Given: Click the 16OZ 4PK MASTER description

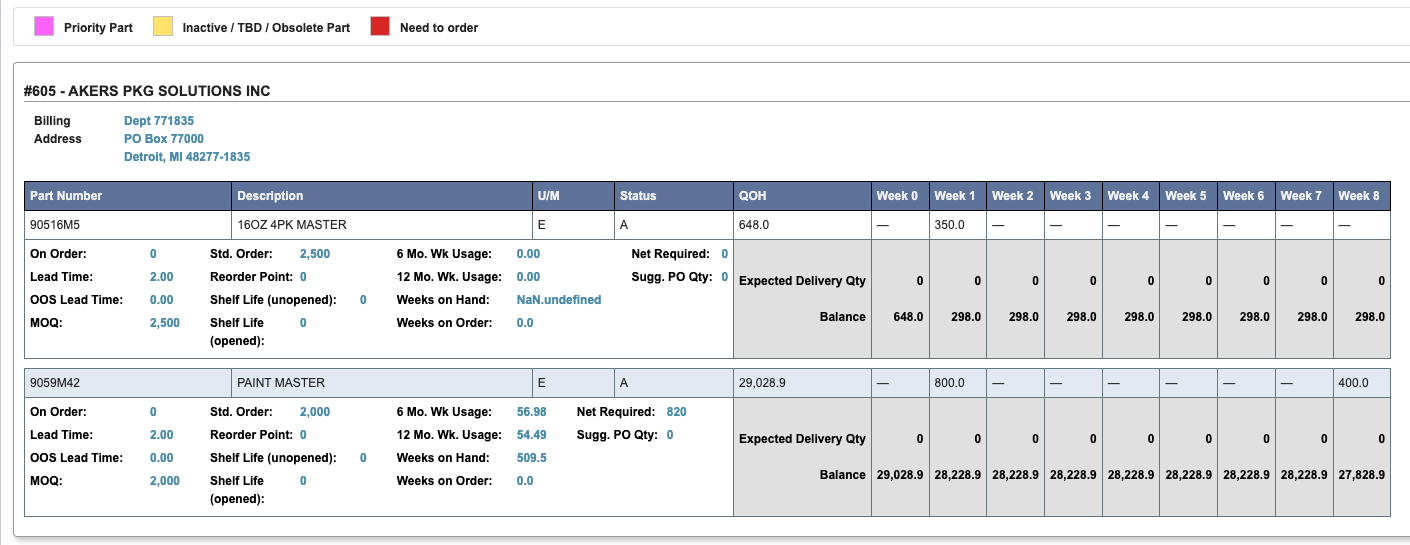Looking at the screenshot, I should [292, 225].
